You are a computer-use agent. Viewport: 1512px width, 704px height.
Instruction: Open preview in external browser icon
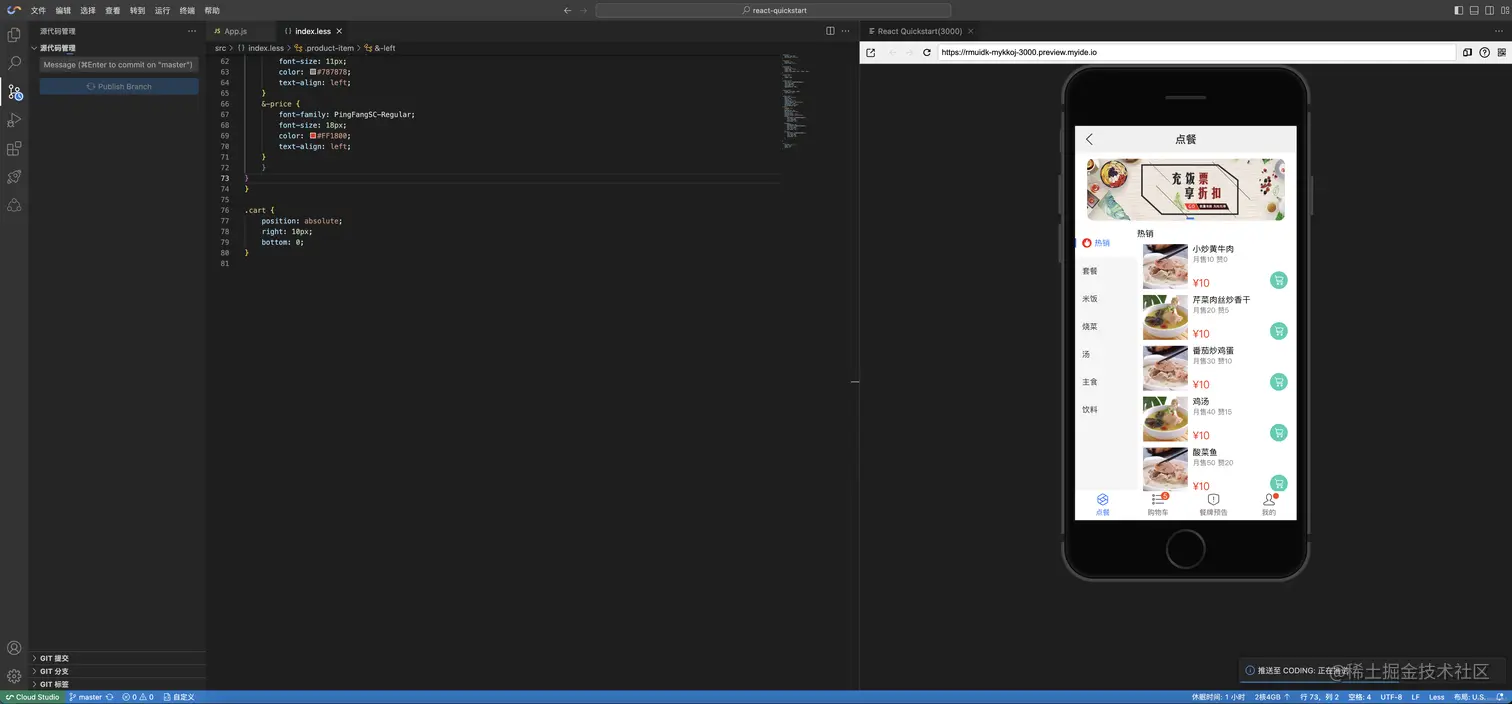point(870,52)
